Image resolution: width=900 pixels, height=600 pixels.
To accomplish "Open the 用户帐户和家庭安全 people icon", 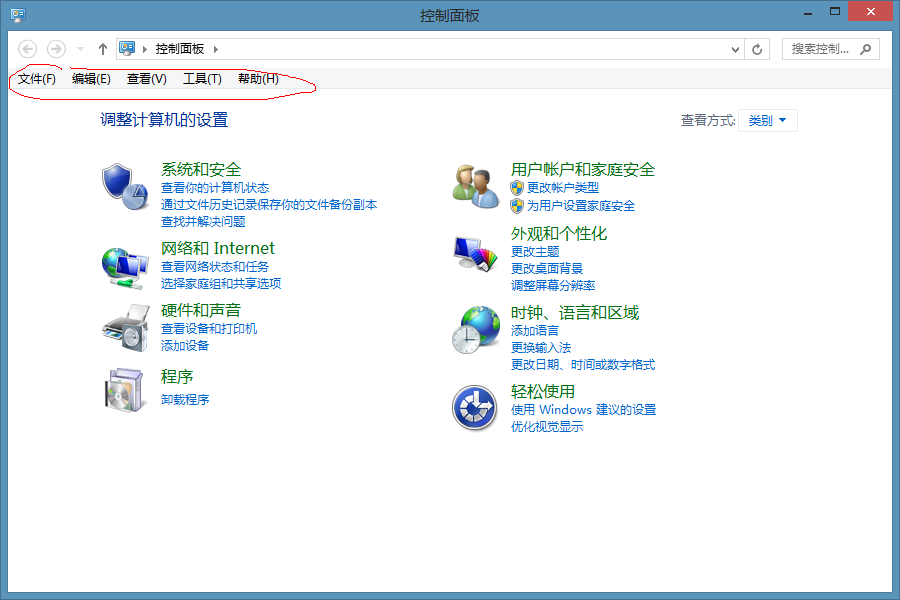I will 476,186.
